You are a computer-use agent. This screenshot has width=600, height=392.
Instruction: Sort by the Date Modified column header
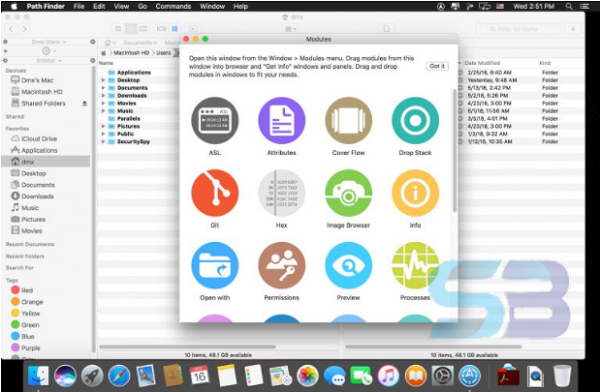[x=482, y=63]
